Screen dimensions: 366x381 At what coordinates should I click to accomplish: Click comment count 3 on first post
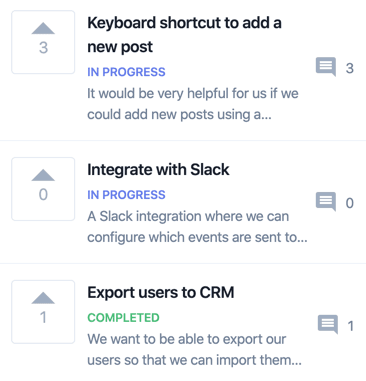point(350,68)
